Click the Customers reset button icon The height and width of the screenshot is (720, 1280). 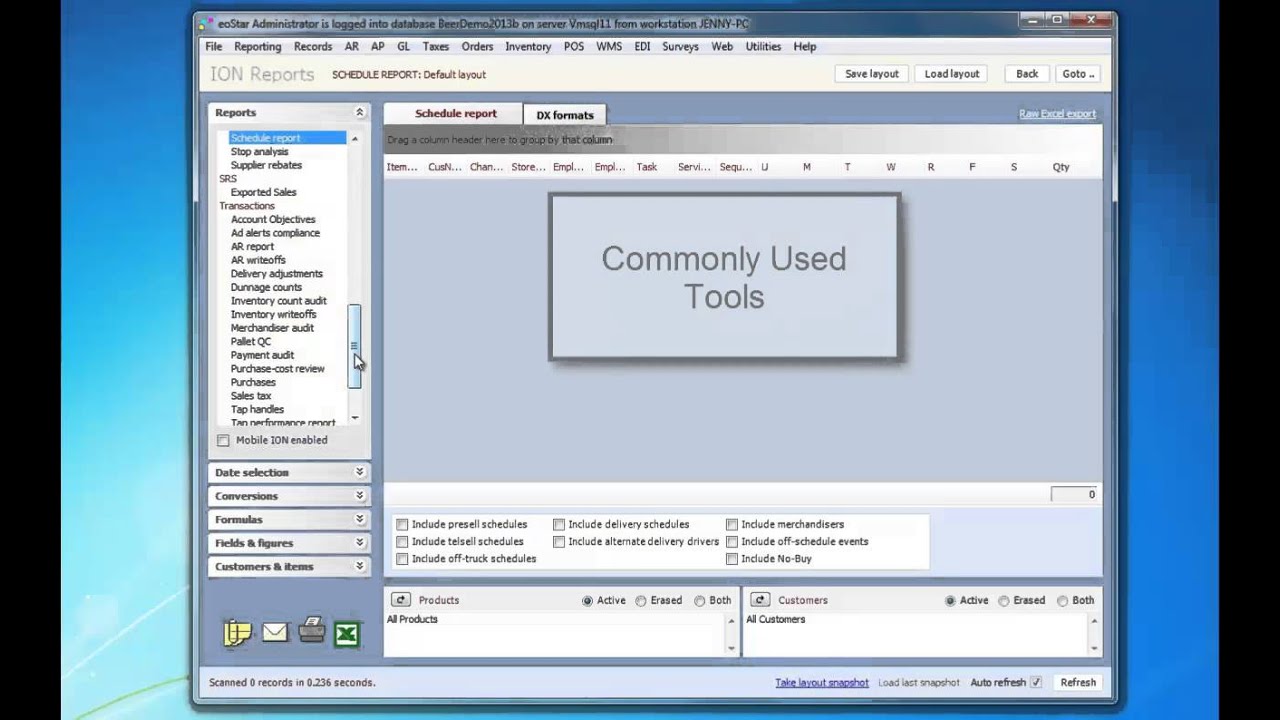coord(760,600)
